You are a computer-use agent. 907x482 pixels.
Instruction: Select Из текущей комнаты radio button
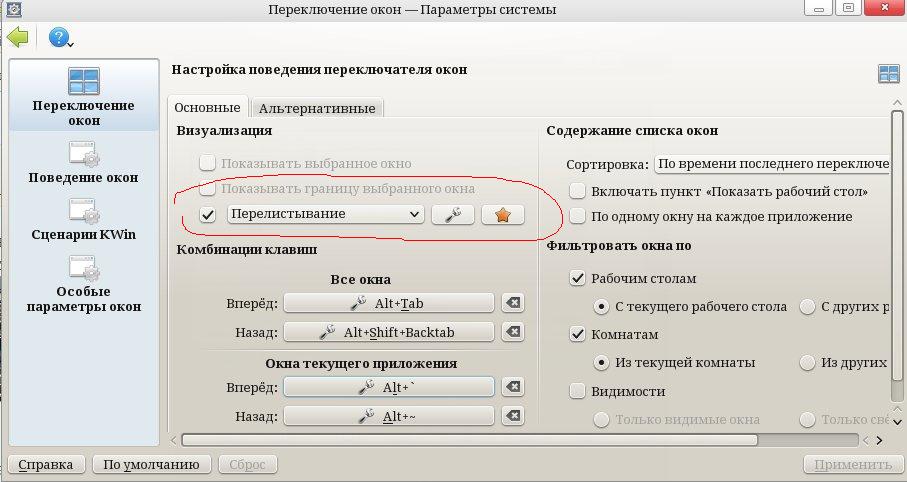[x=602, y=363]
